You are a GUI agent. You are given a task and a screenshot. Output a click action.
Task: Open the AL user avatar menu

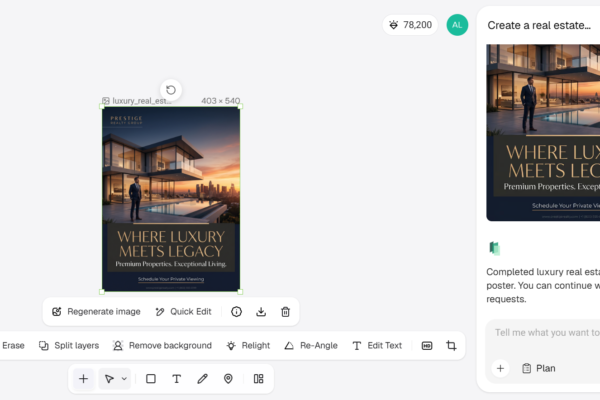pos(457,25)
